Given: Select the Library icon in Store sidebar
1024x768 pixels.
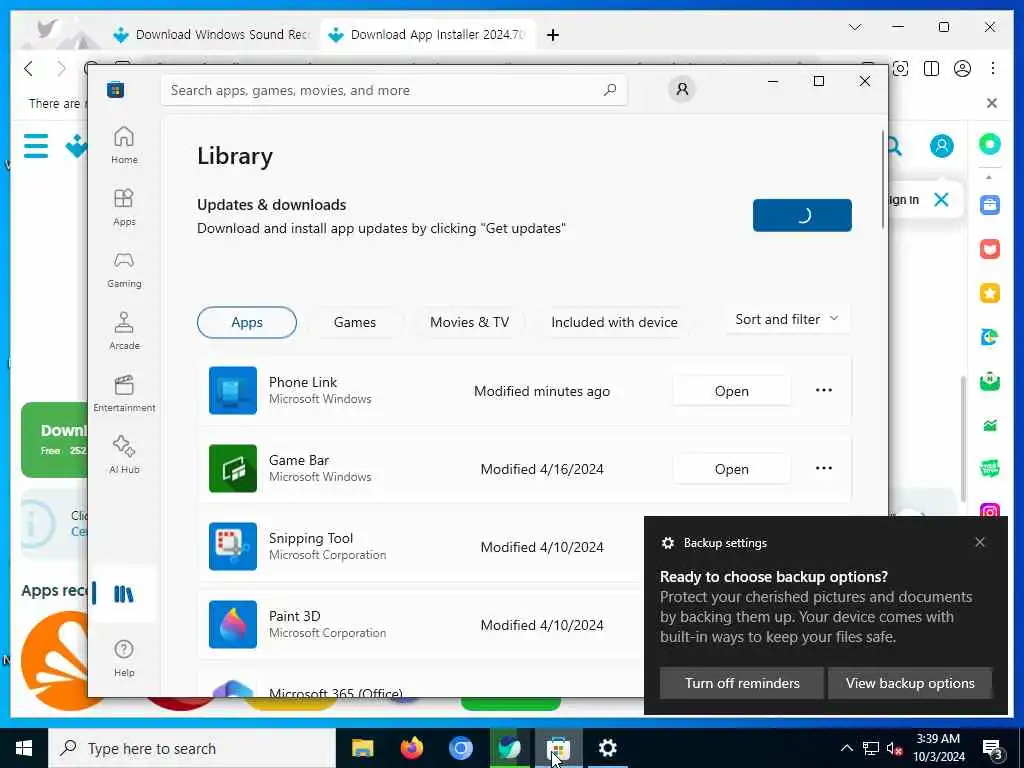Looking at the screenshot, I should 124,594.
